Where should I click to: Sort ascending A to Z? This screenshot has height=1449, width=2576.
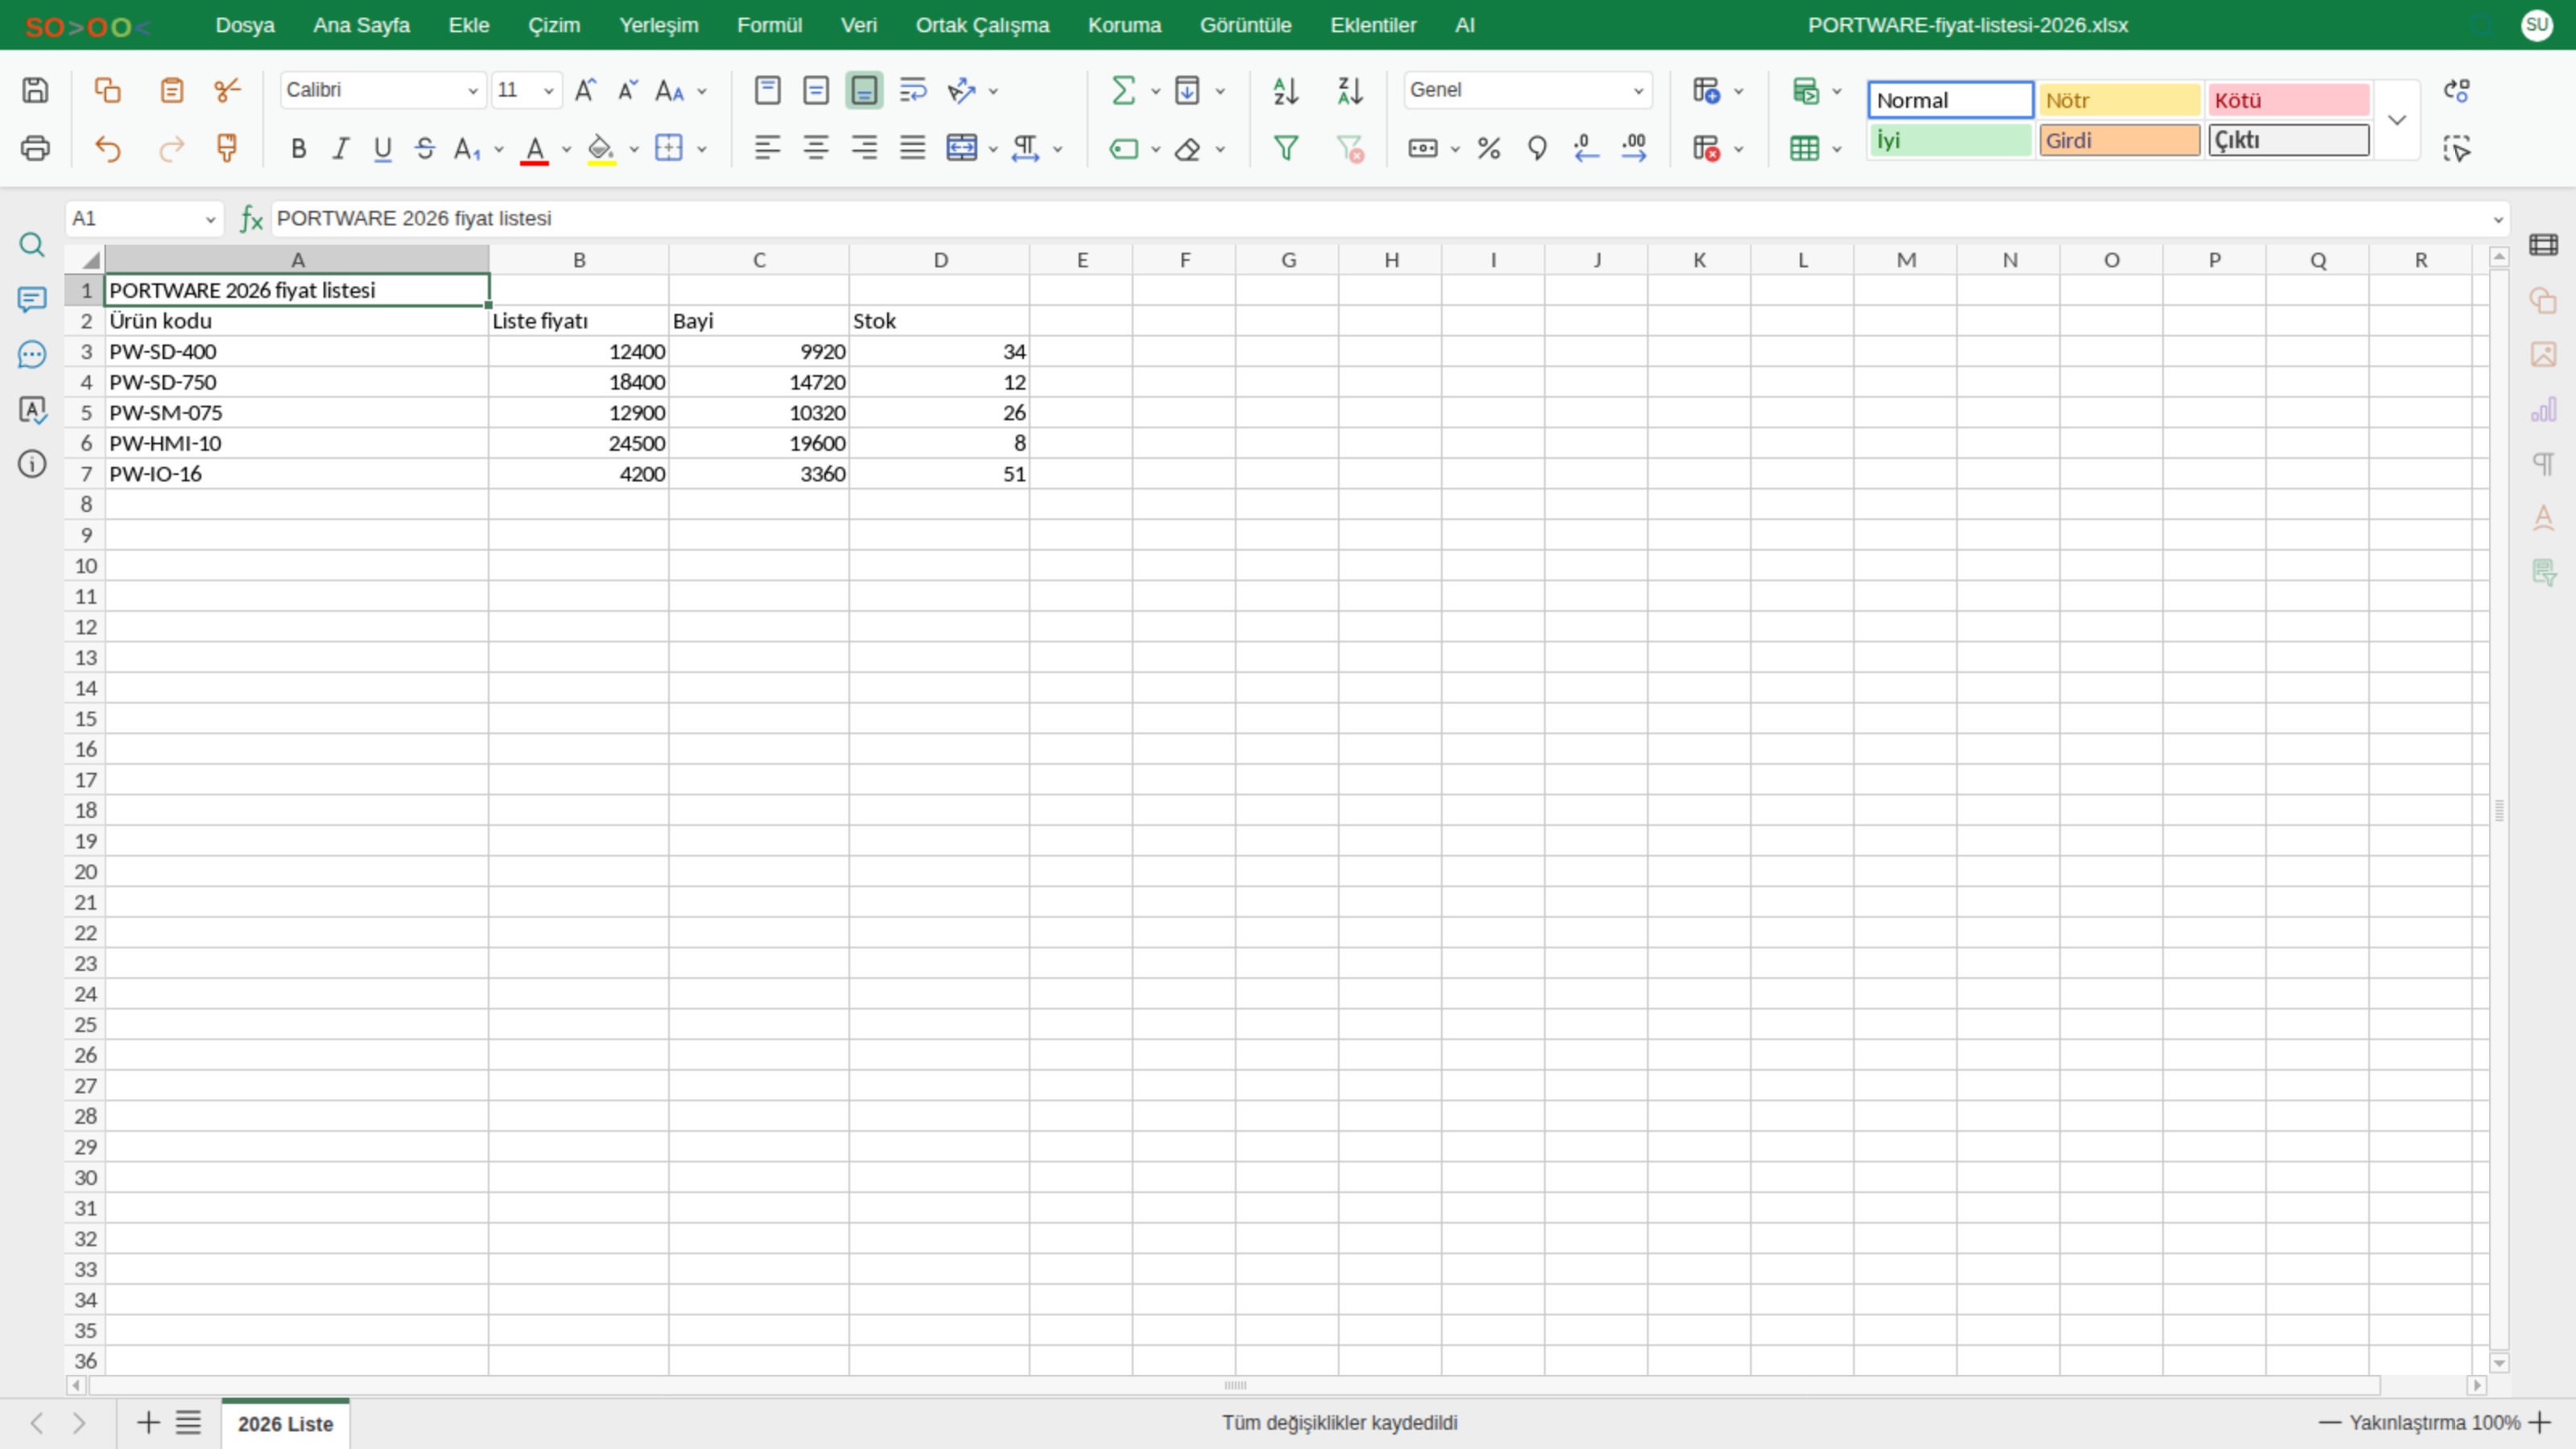tap(1285, 91)
